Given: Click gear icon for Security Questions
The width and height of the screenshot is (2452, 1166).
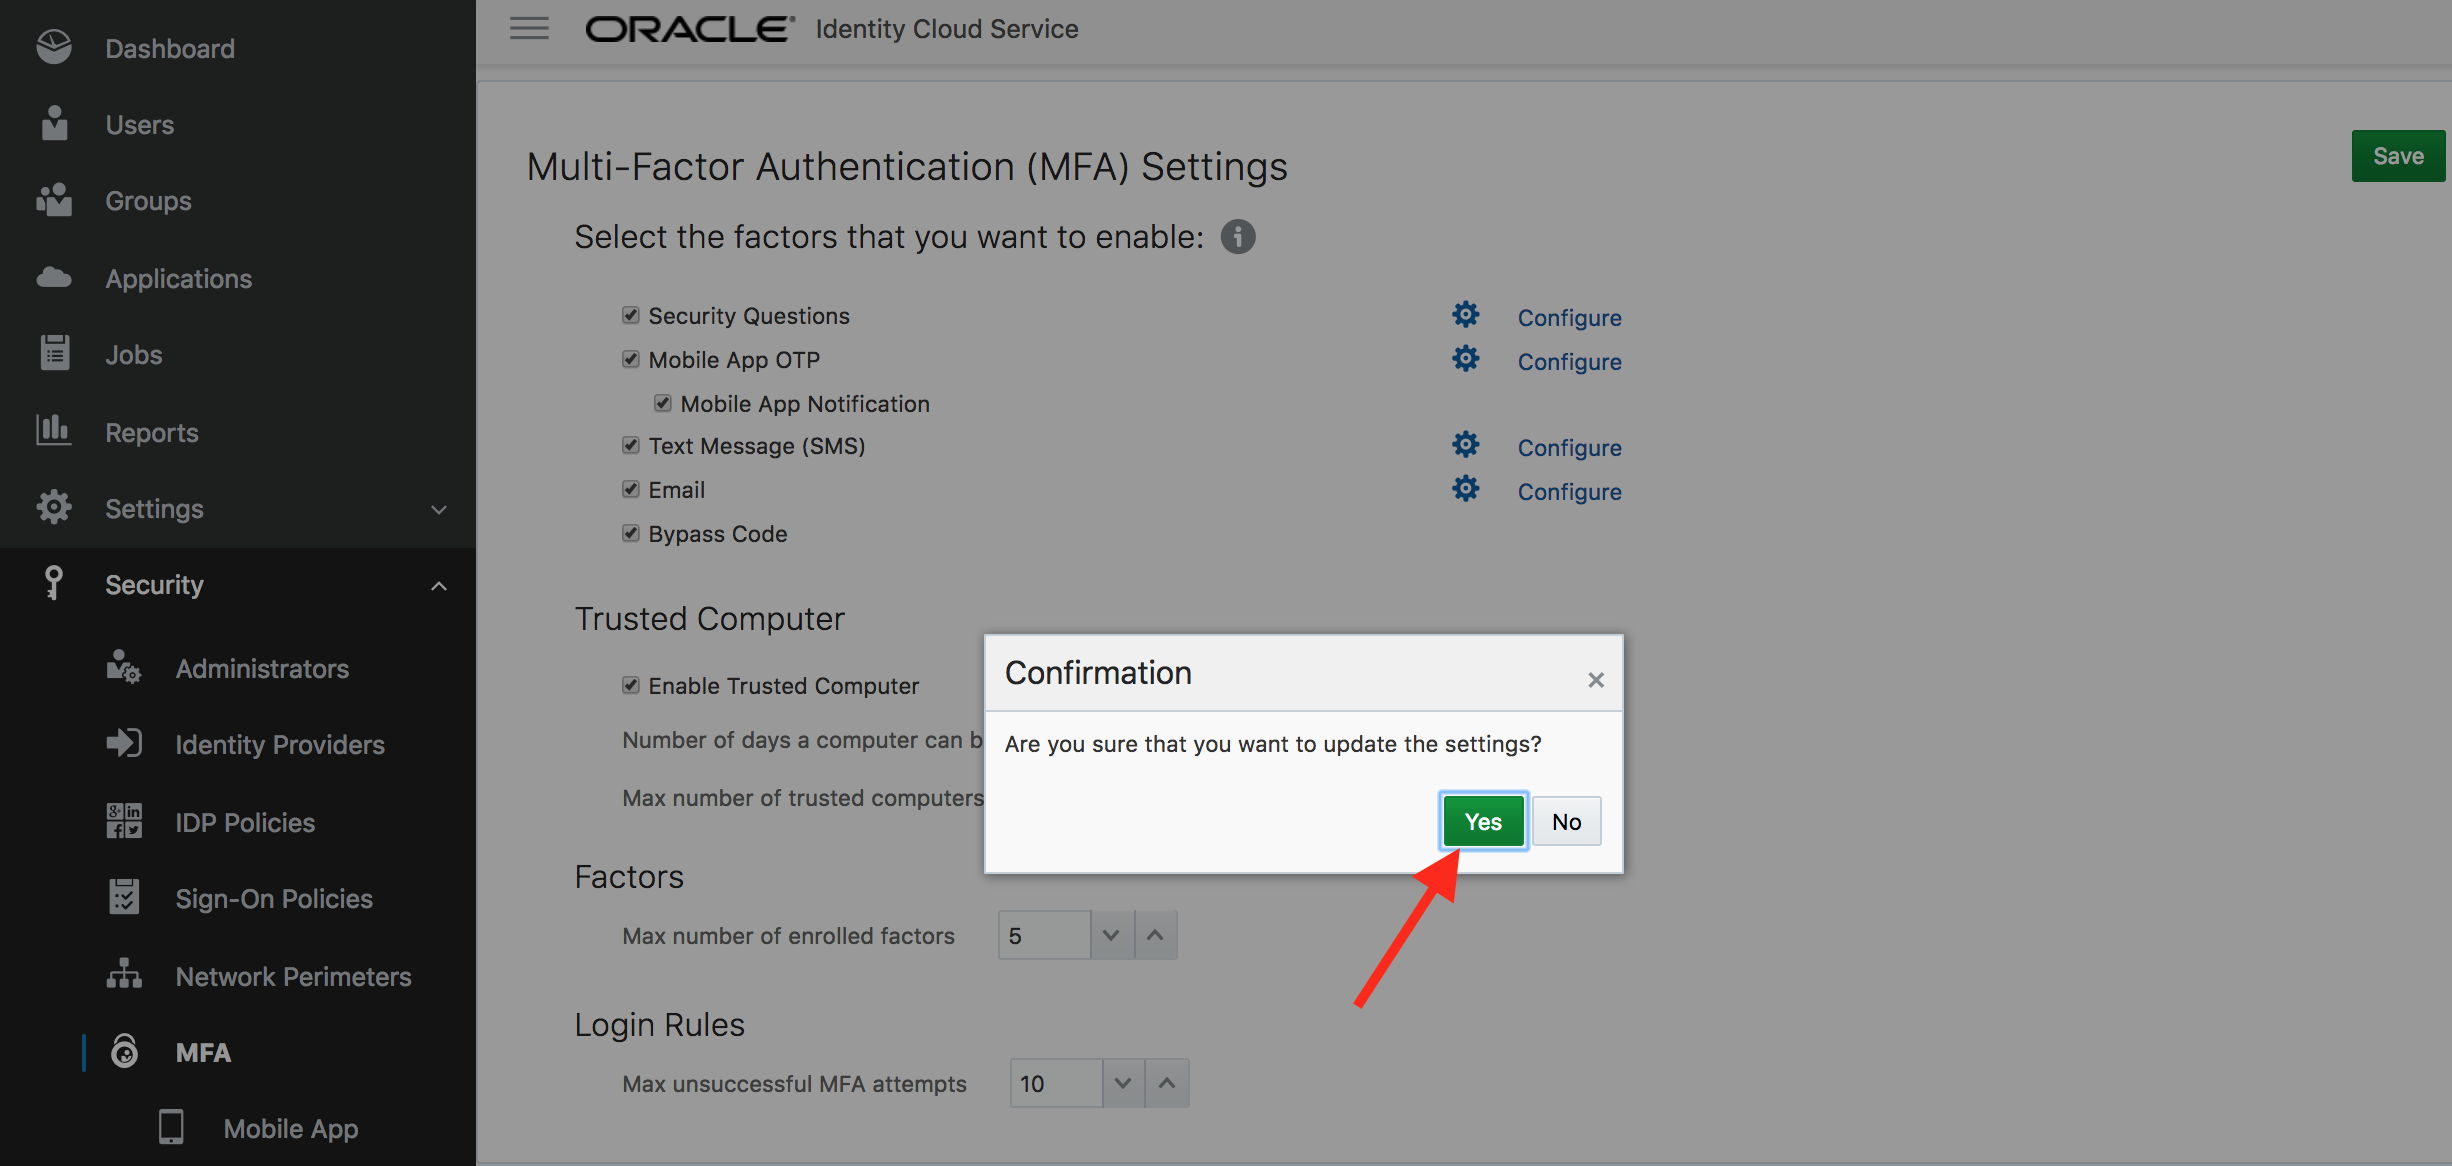Looking at the screenshot, I should [1466, 315].
